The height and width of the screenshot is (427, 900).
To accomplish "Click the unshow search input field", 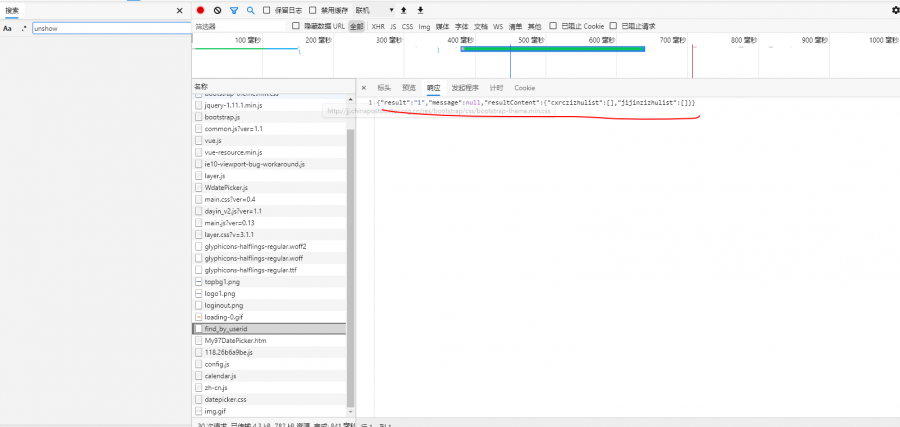I will click(110, 29).
